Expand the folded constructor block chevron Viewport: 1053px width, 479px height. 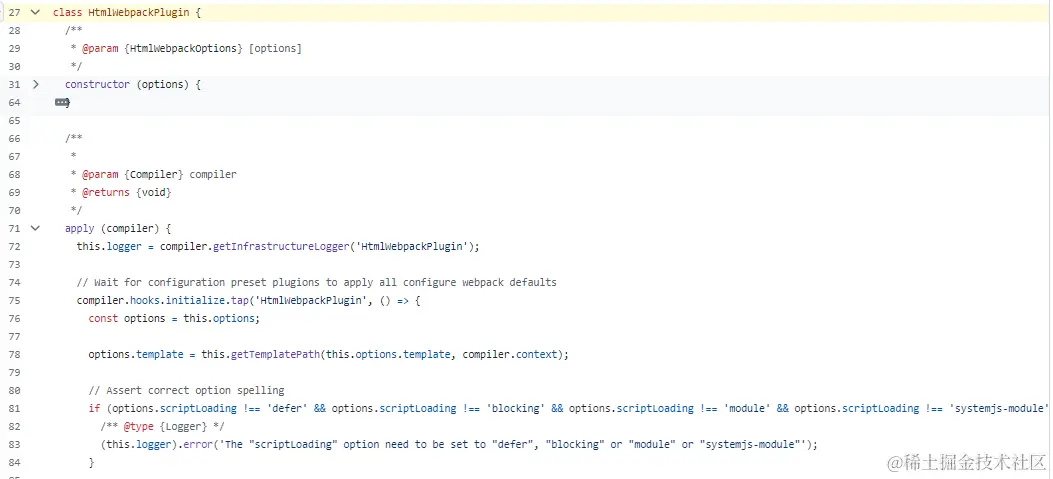[x=36, y=84]
